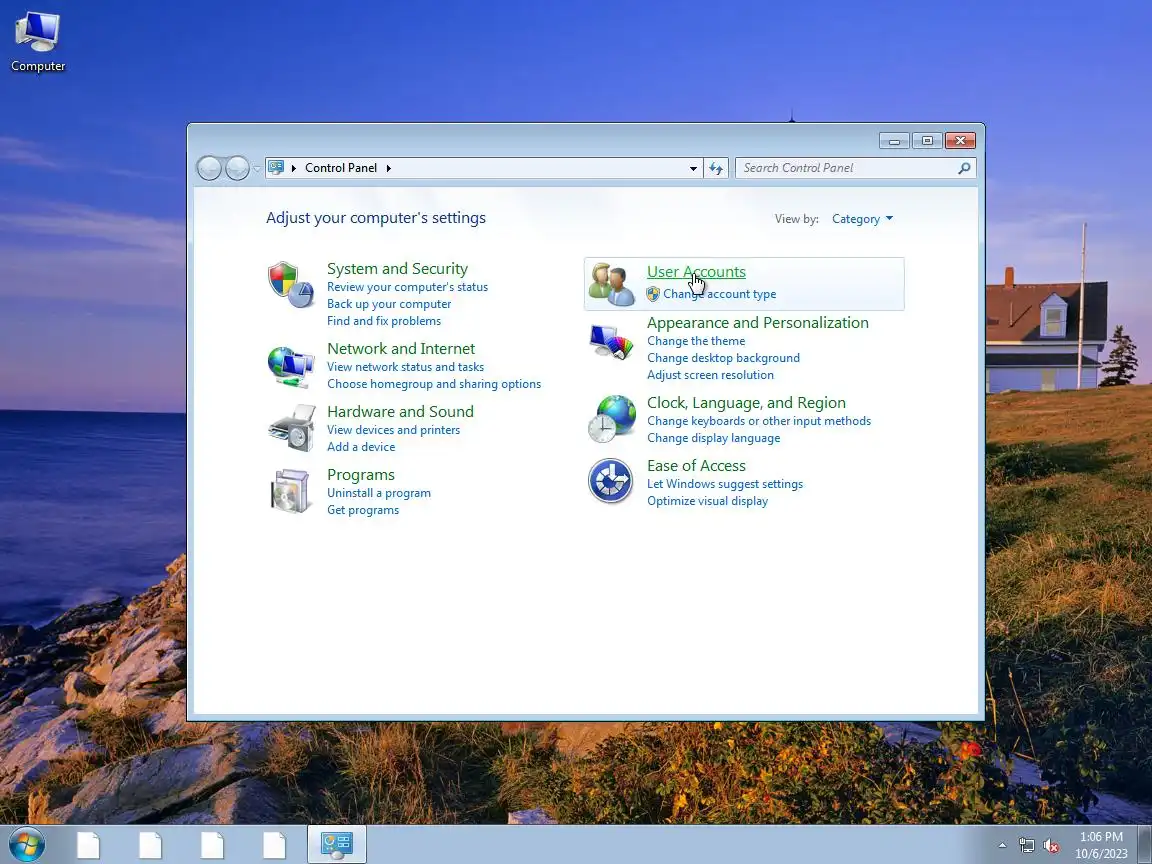1152x864 pixels.
Task: Click the search magnifier icon in Control Panel
Action: [x=964, y=168]
